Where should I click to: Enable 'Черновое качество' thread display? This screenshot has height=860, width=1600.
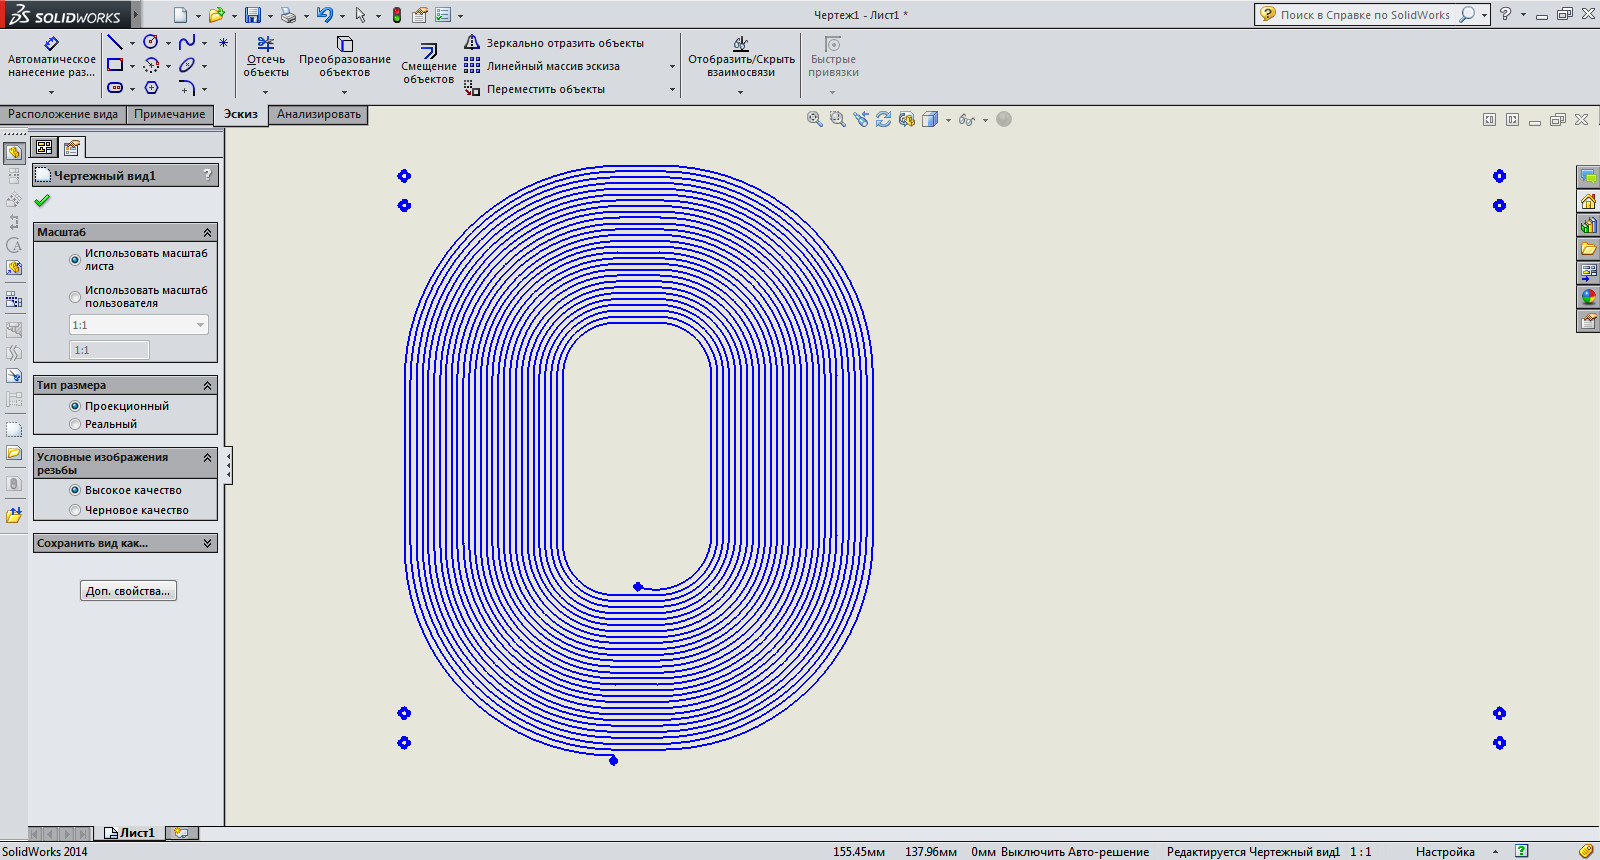pyautogui.click(x=75, y=510)
